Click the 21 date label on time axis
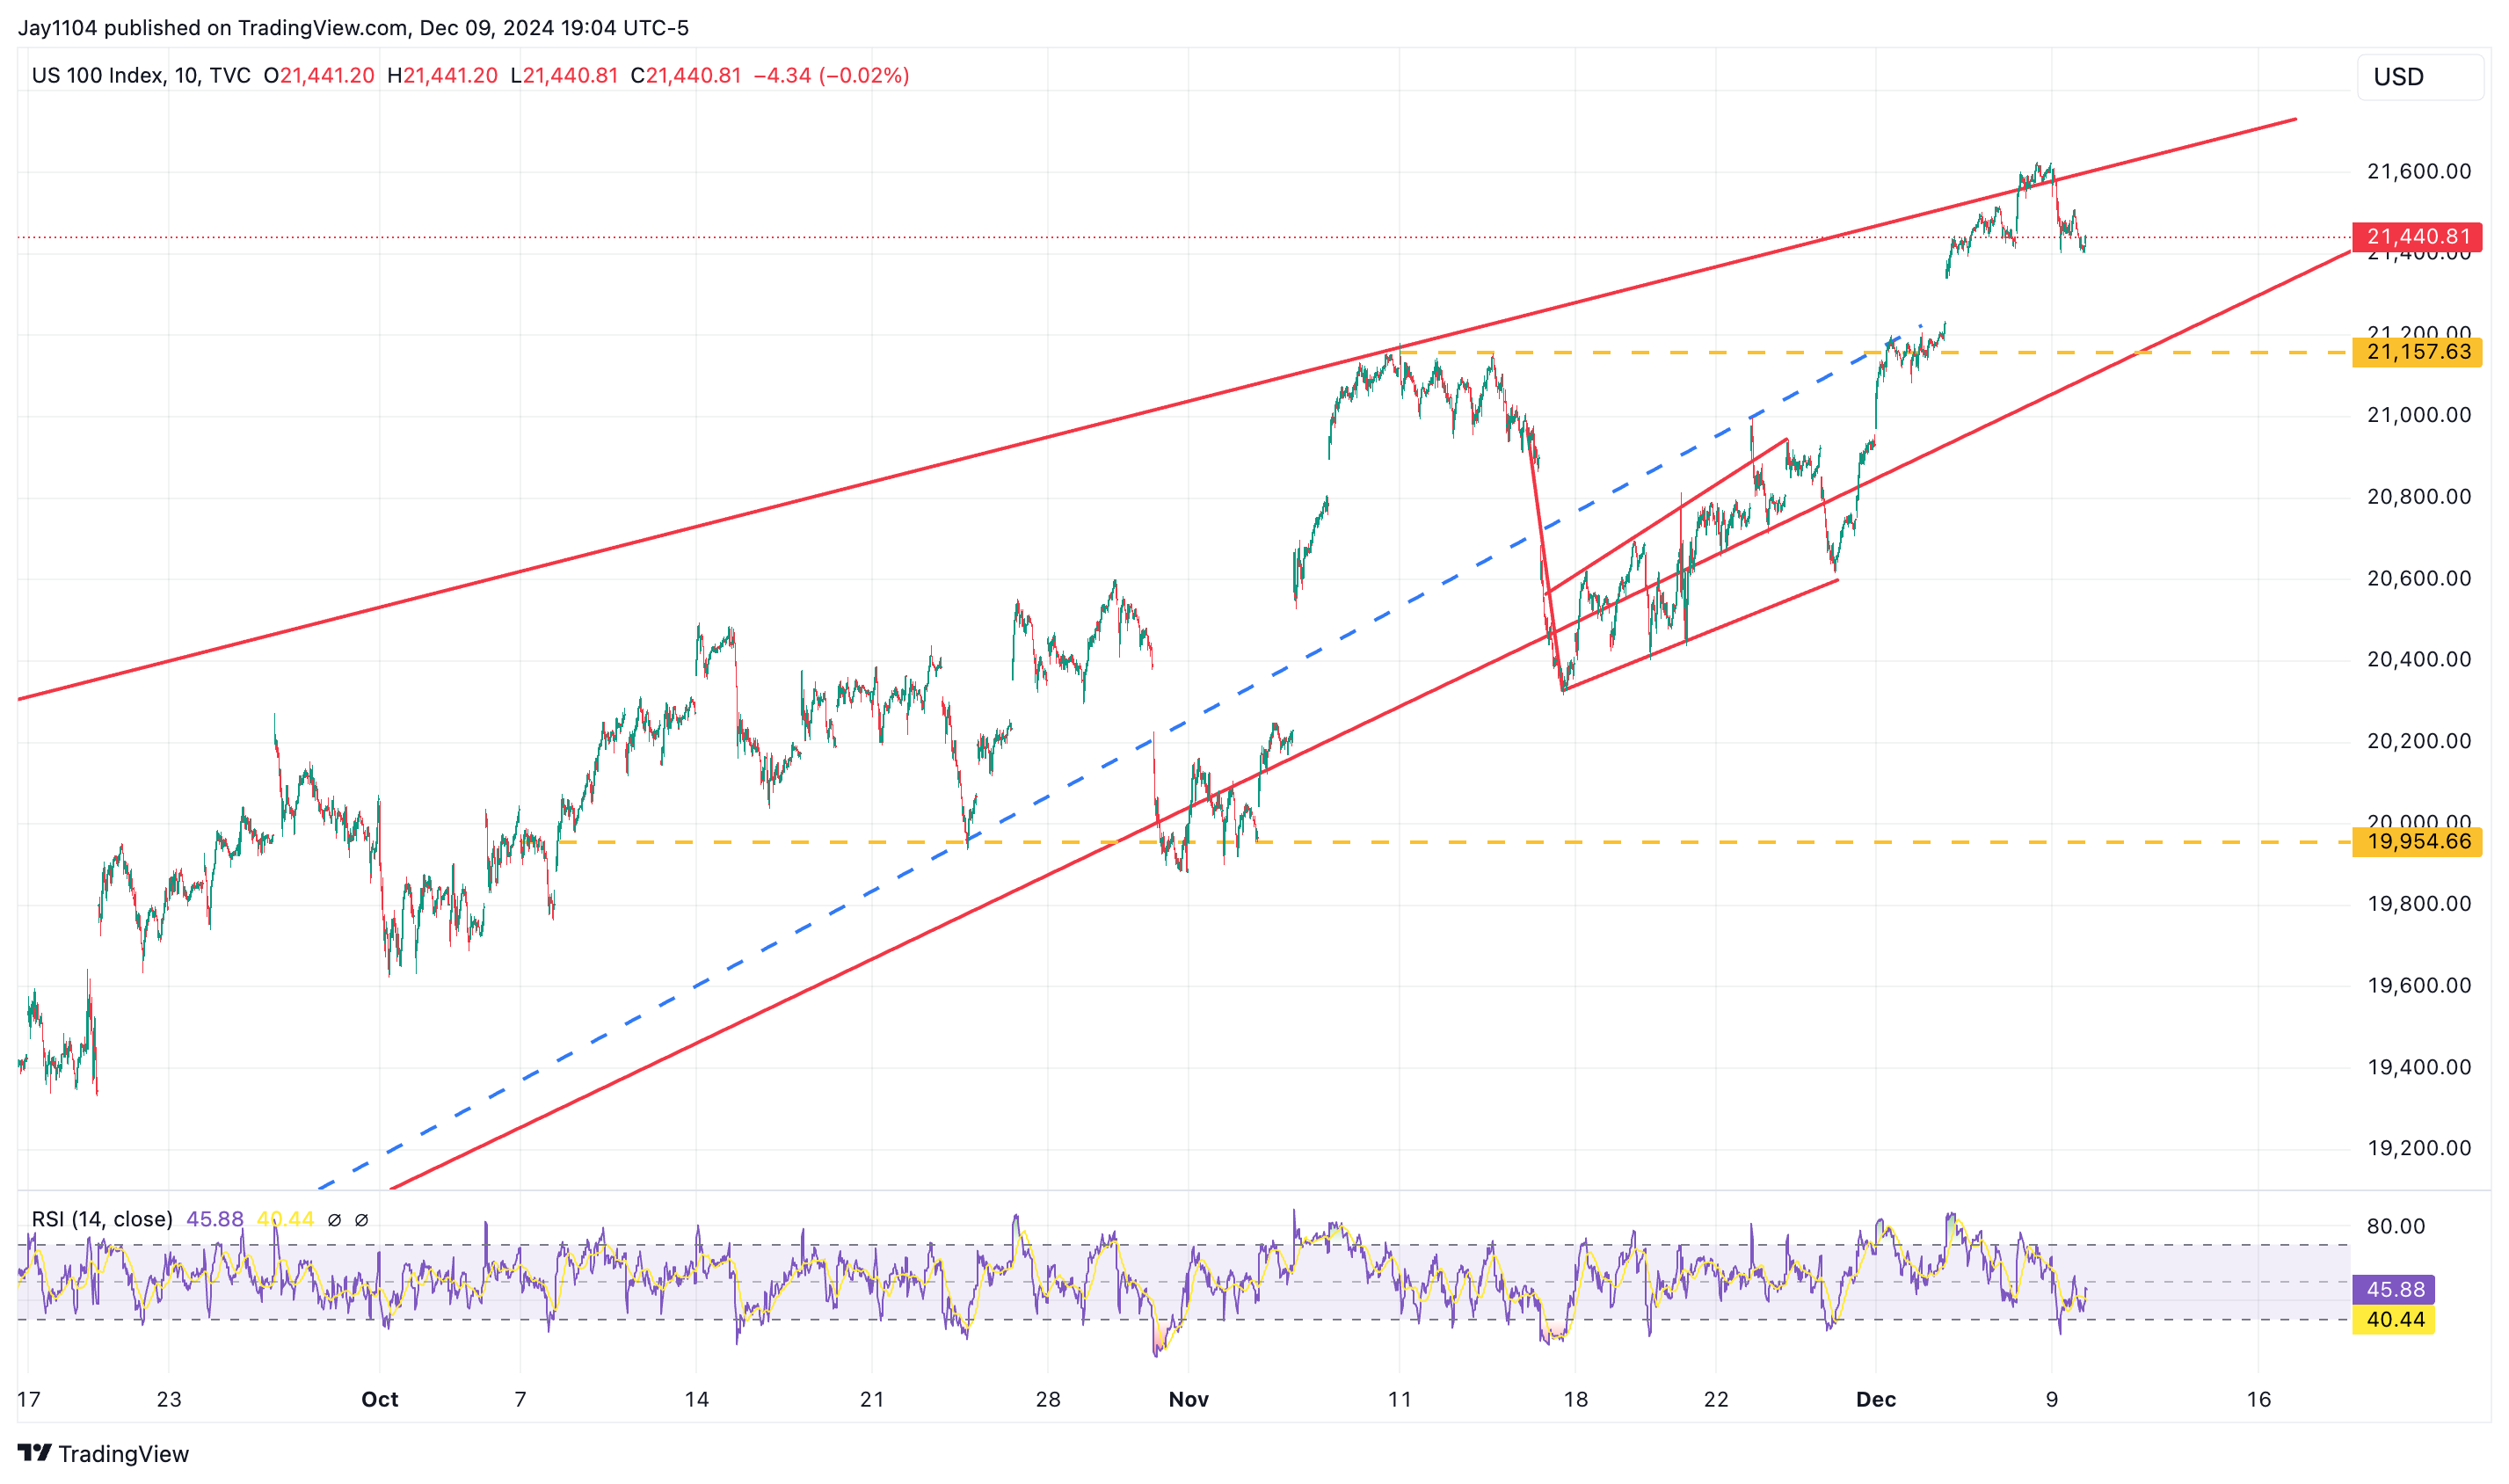 tap(872, 1399)
